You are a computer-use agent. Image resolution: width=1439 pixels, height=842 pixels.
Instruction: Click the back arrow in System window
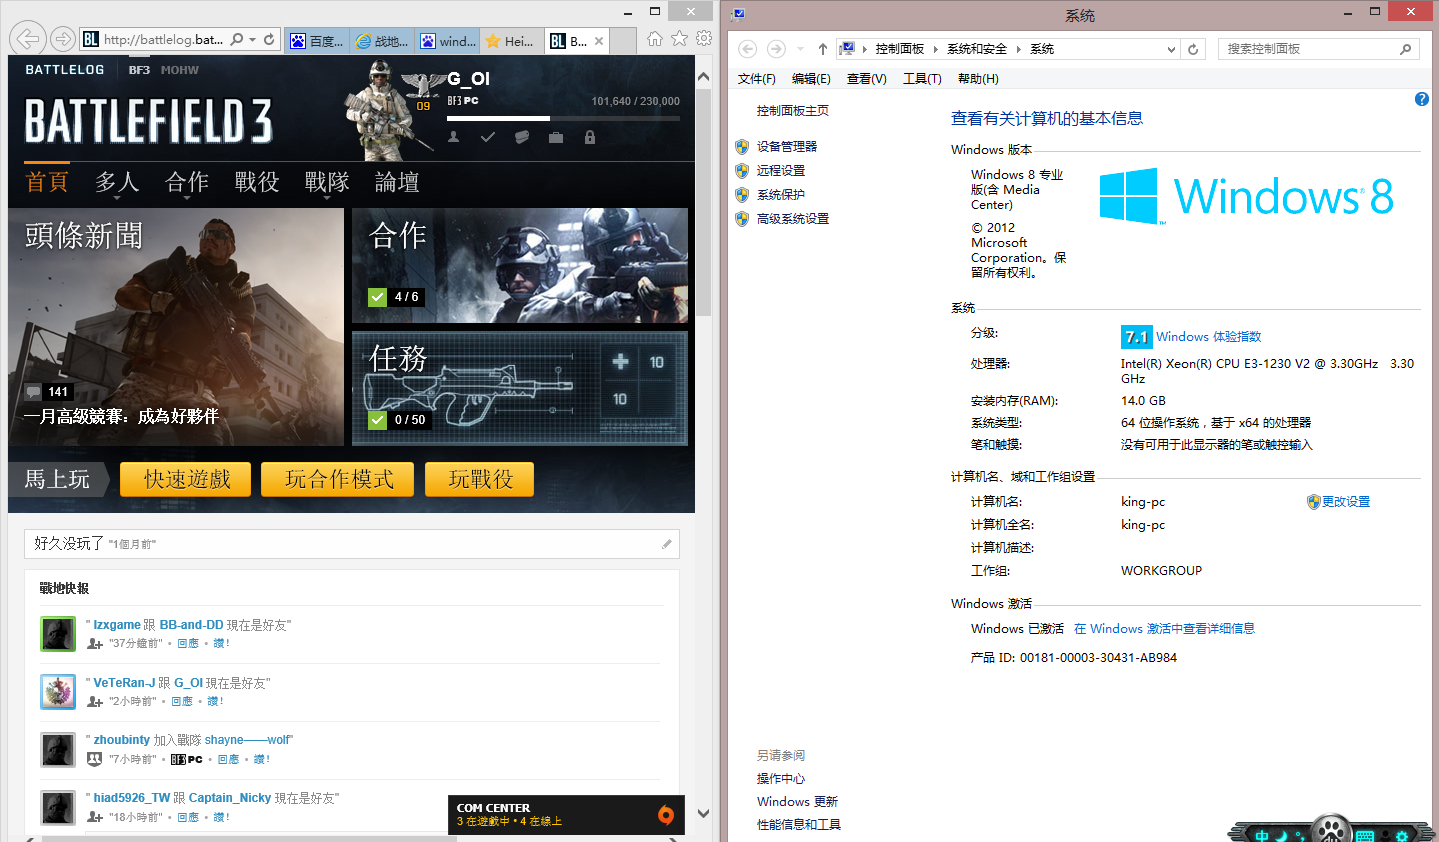(x=748, y=49)
